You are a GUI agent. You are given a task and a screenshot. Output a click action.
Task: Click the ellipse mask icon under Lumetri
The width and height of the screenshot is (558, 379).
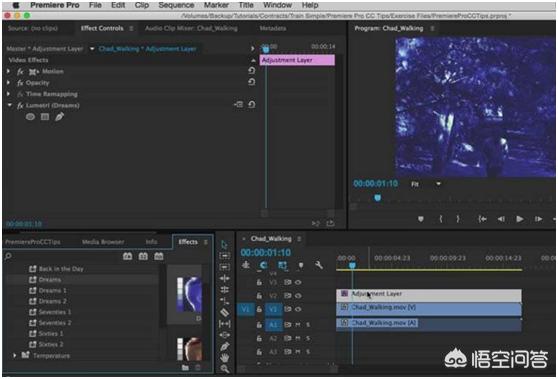click(x=30, y=117)
